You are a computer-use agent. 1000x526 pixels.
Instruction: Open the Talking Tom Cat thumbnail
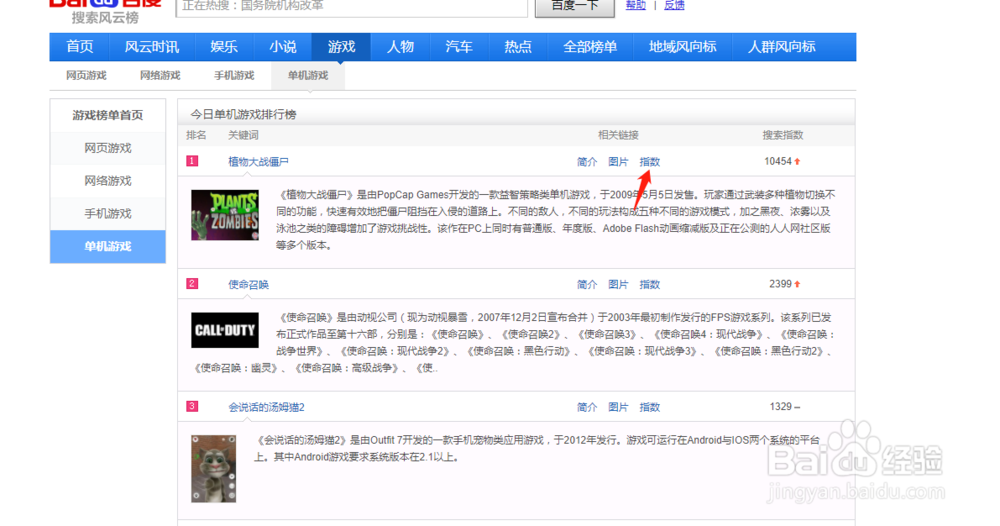point(214,469)
